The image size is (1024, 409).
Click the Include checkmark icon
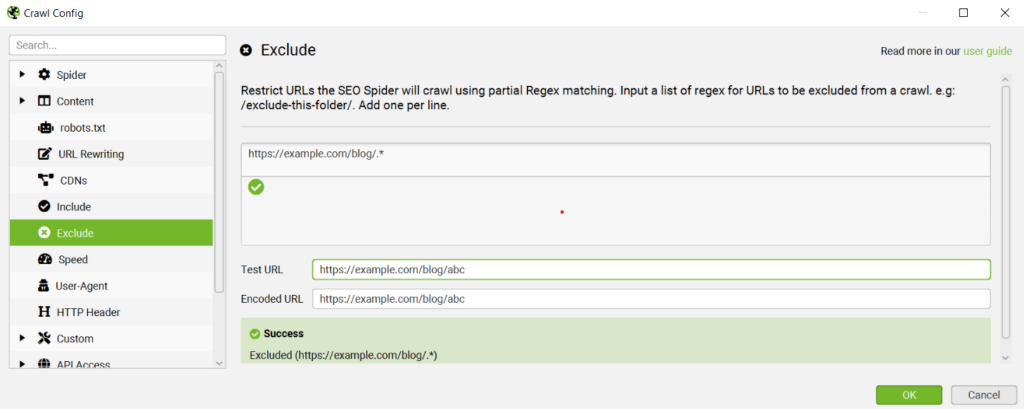pyautogui.click(x=44, y=206)
